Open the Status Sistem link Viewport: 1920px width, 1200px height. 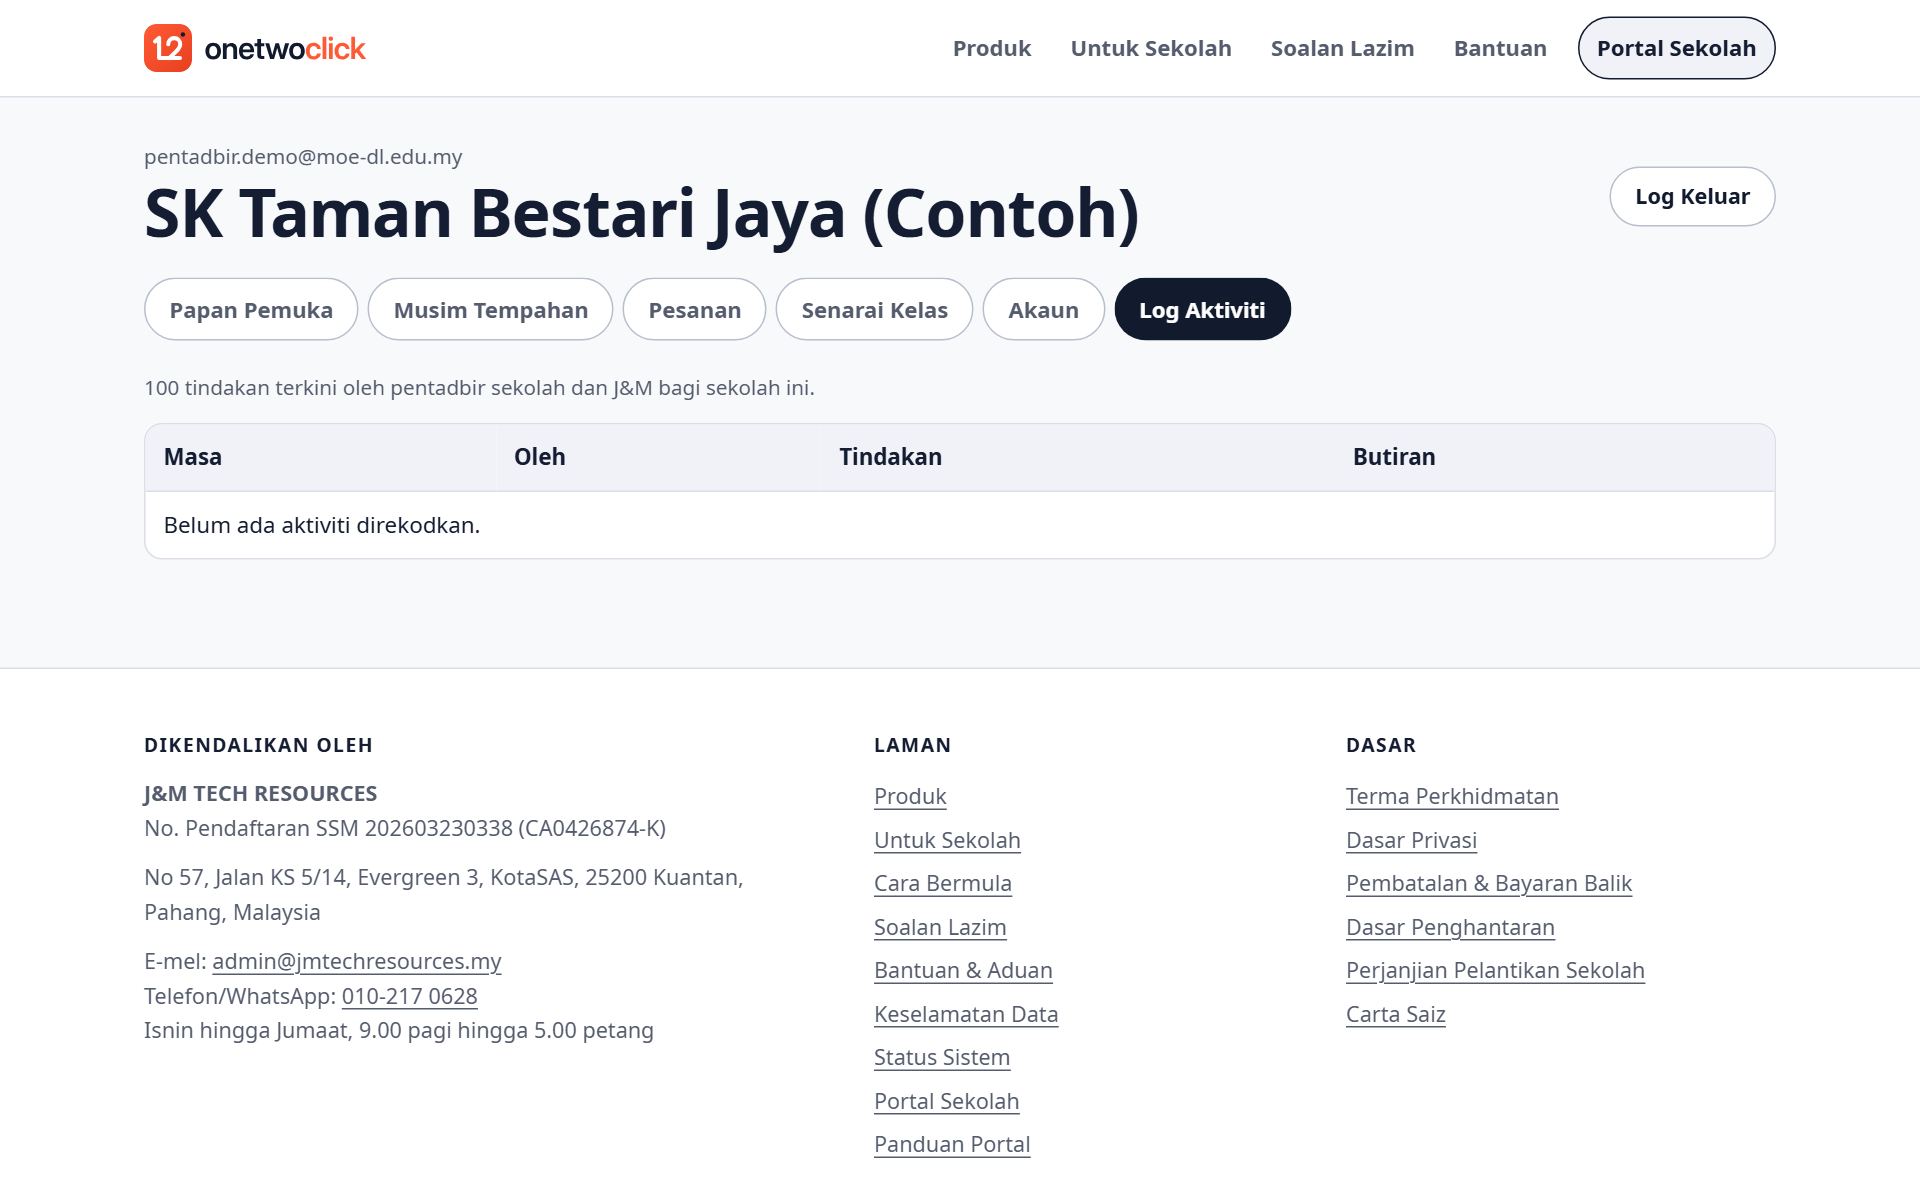tap(942, 1057)
